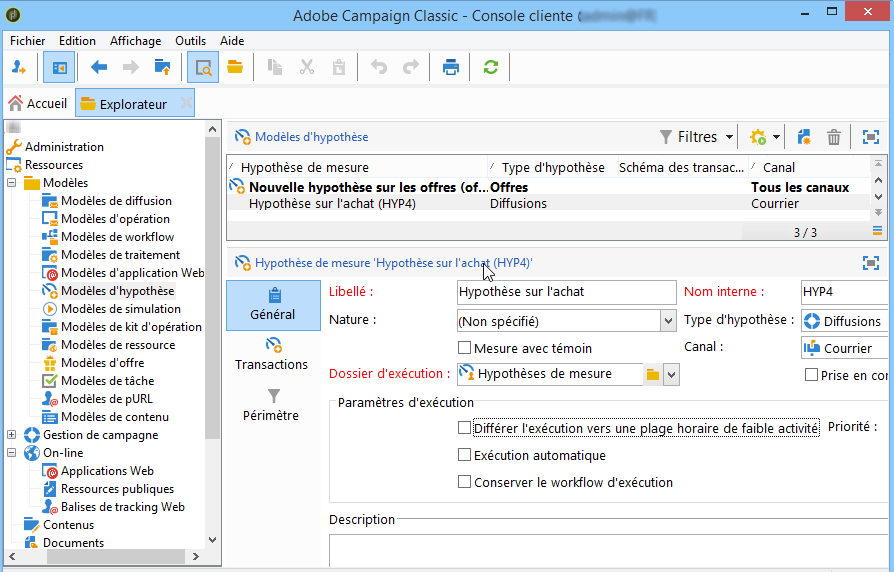Image resolution: width=894 pixels, height=572 pixels.
Task: Select Hypothèse sur l'achat (HYP4) row
Action: 547,204
